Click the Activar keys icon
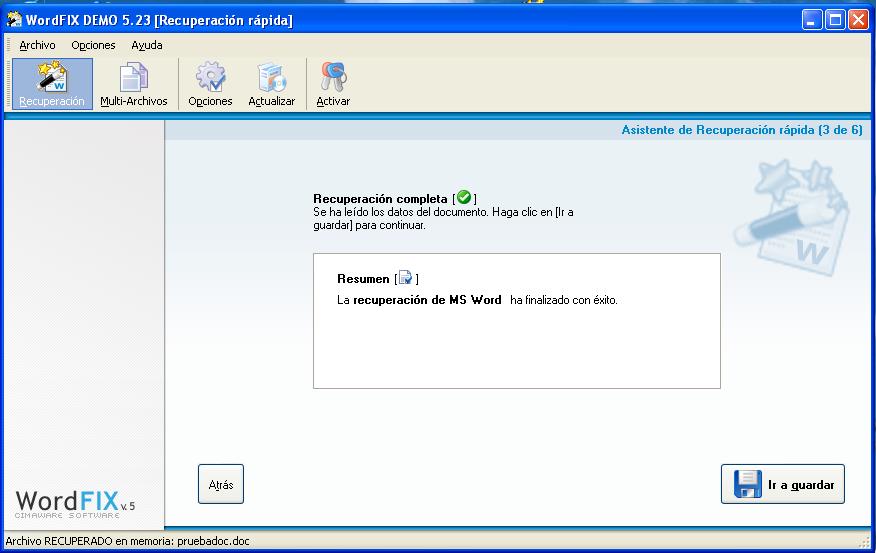 [333, 84]
